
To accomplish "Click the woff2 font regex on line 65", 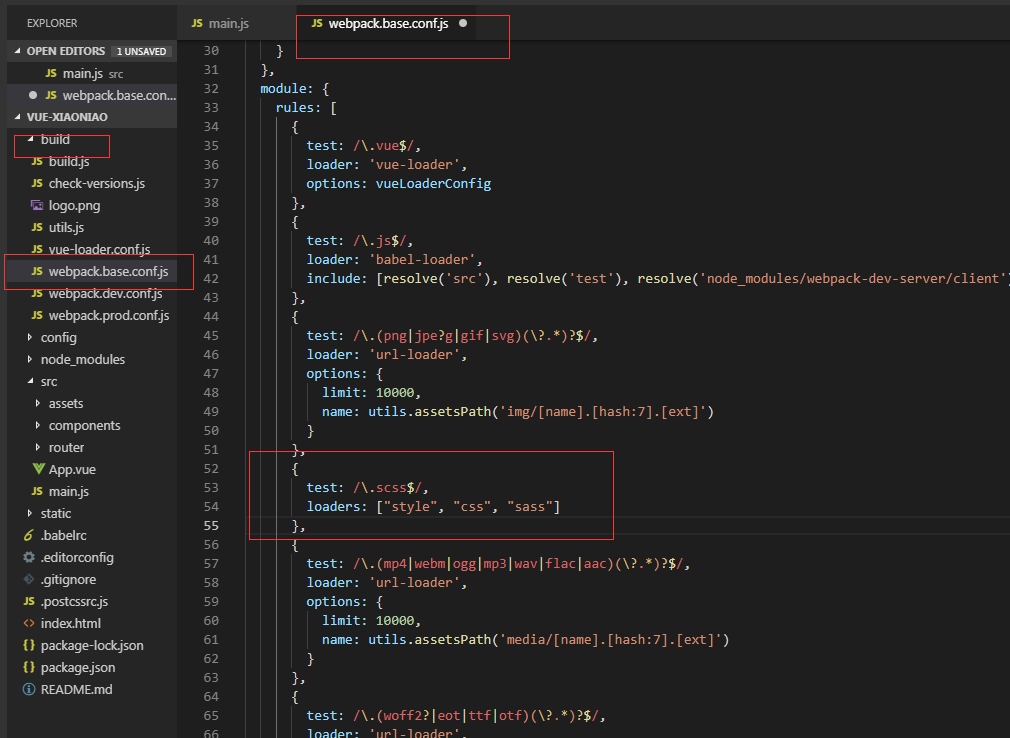I will click(475, 715).
